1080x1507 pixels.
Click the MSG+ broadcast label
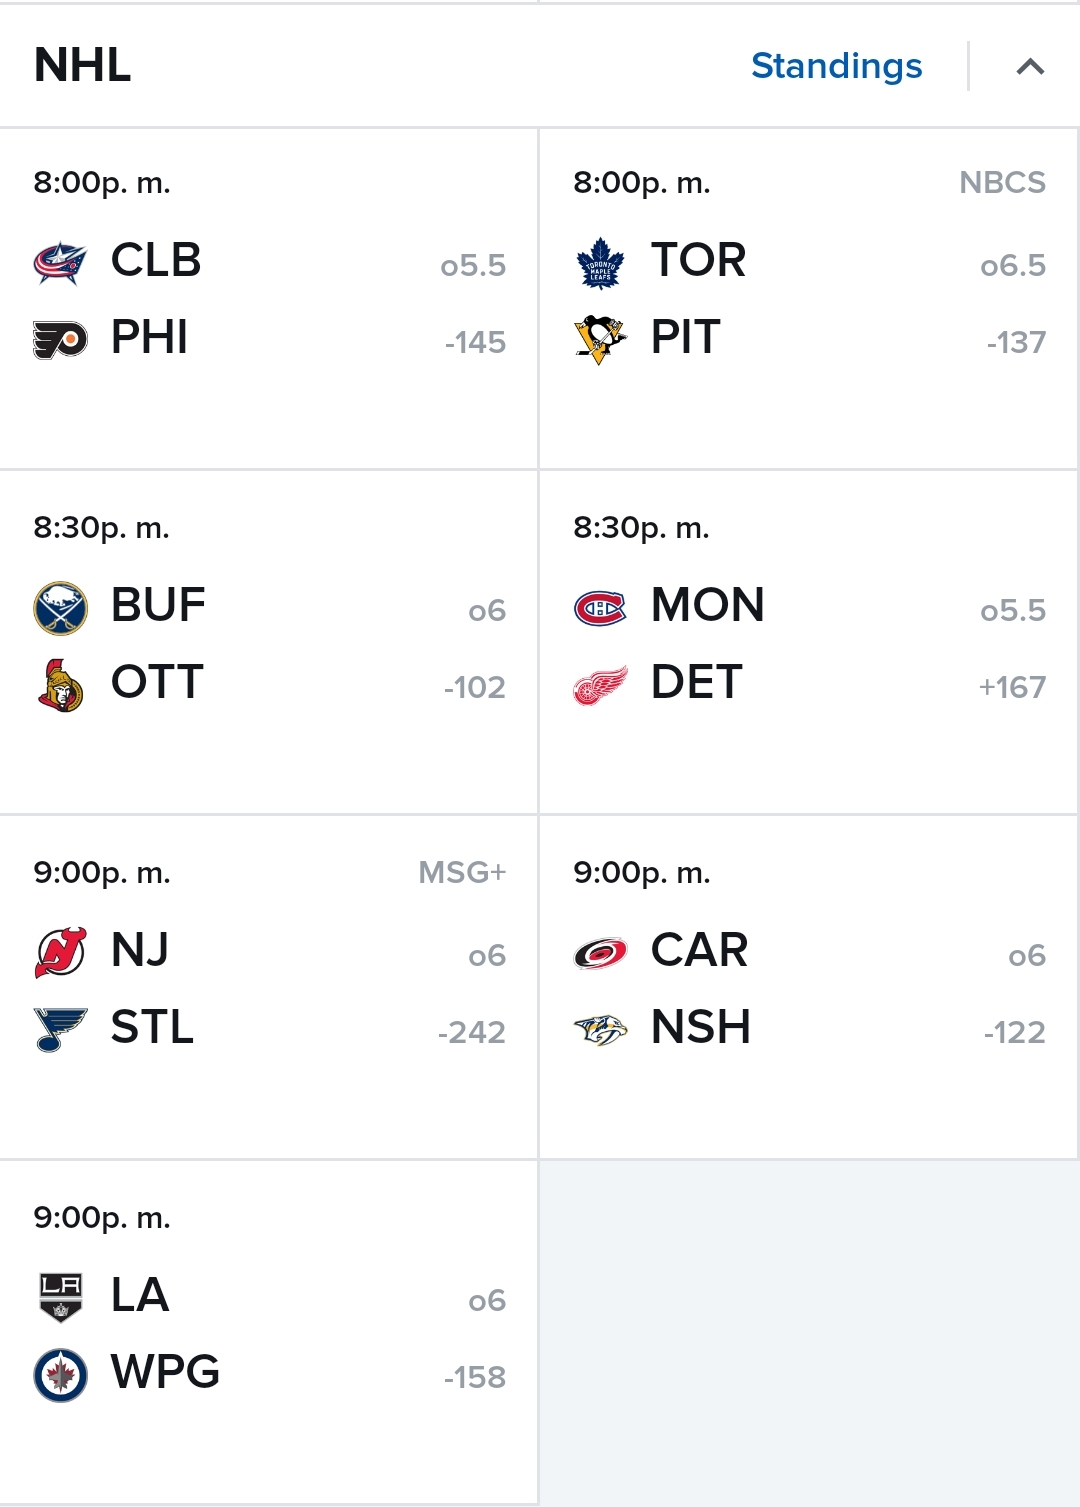(462, 872)
